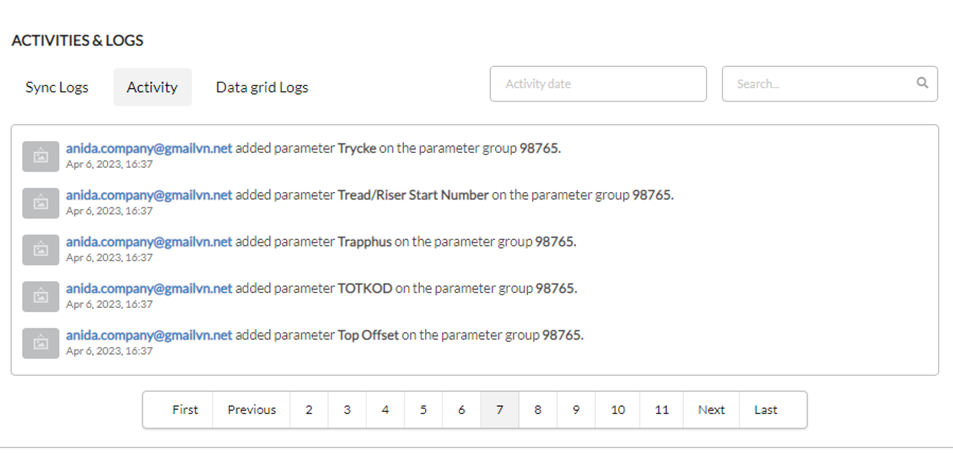Jump to page 2
953x466 pixels.
coord(309,409)
